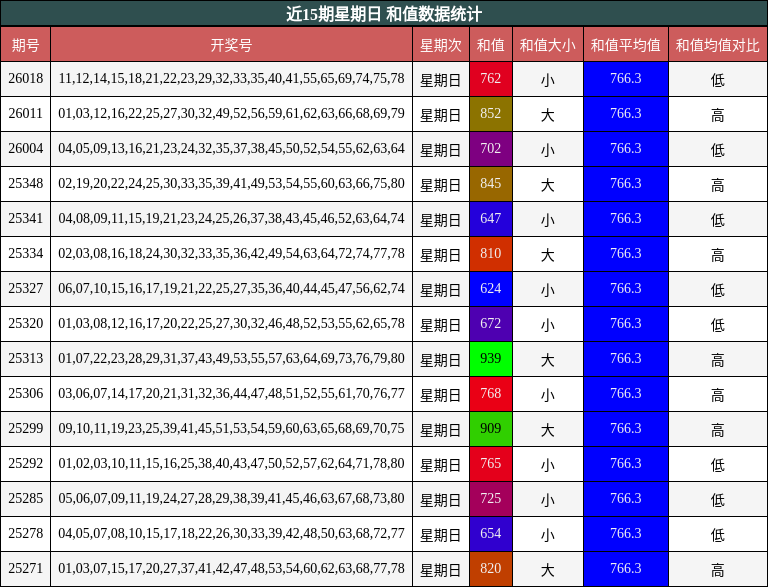The image size is (768, 587).
Task: Select issue number 25271
Action: [25, 569]
